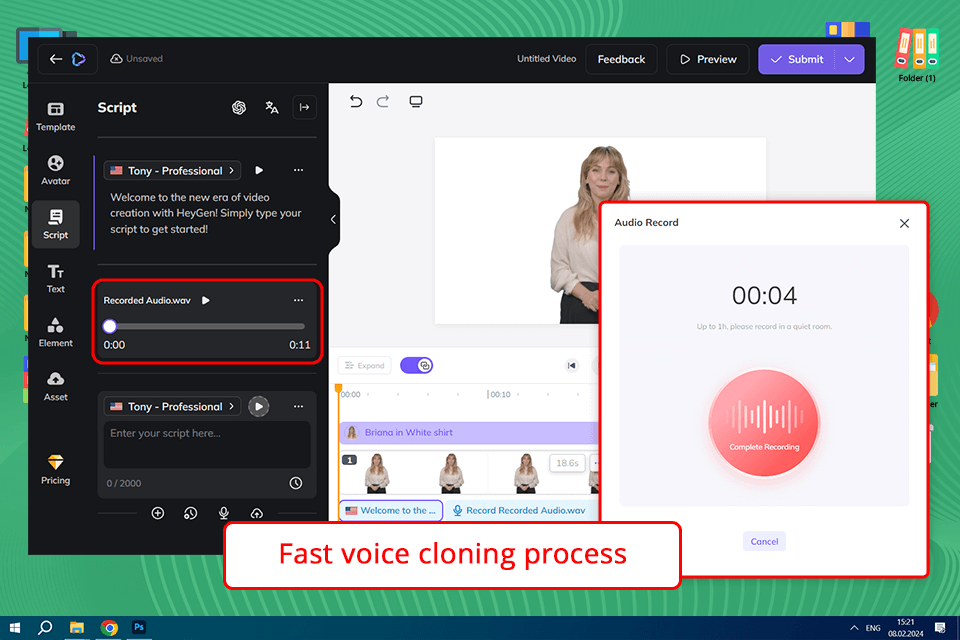
Task: Open File Explorer from taskbar
Action: [77, 628]
